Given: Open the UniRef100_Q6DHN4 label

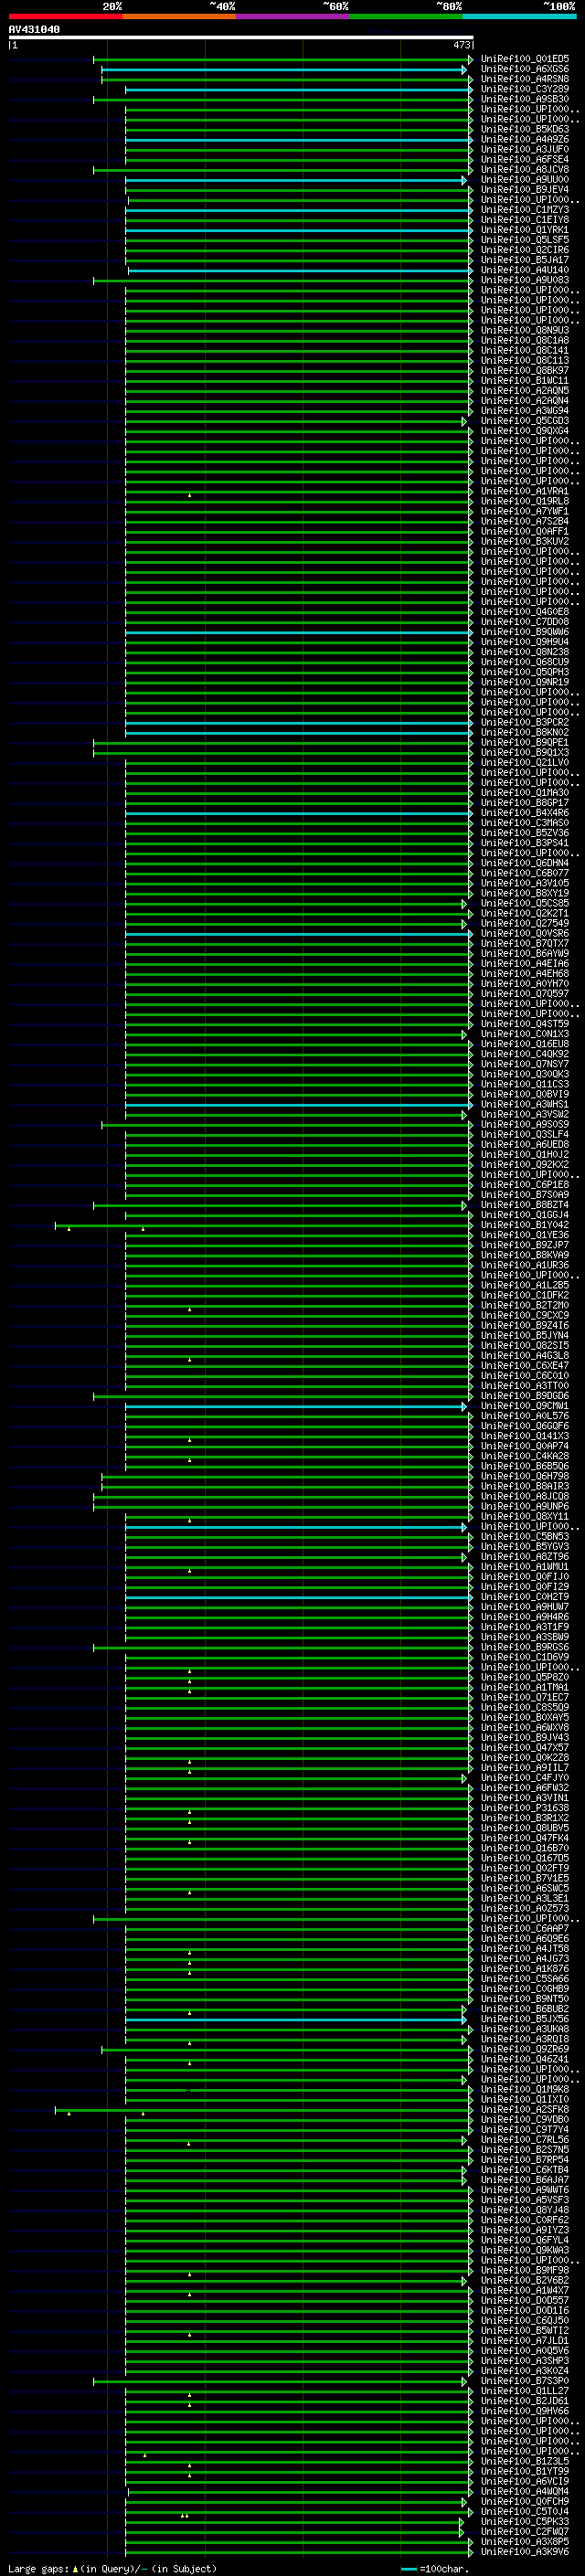Looking at the screenshot, I should click(x=525, y=863).
